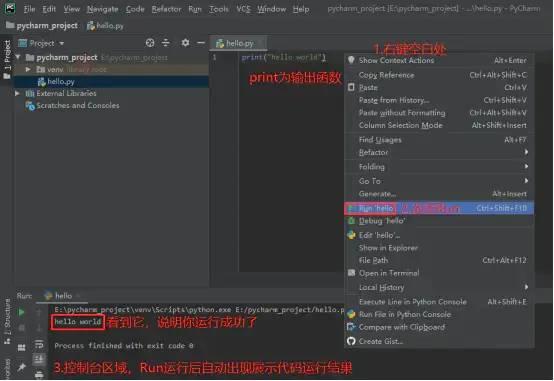This screenshot has width=554, height=381.
Task: Click the locate/scroll-from-source target icon
Action: (150, 43)
